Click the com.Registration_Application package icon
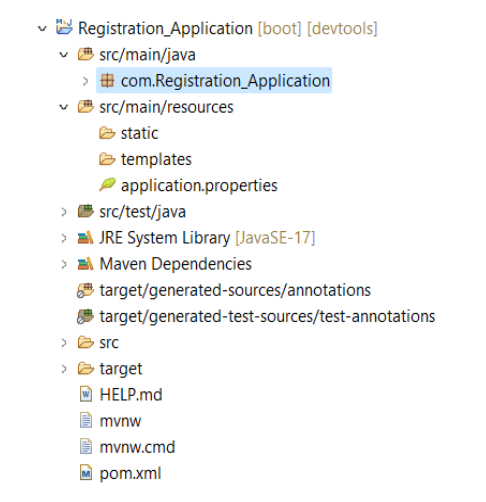This screenshot has height=502, width=486. (x=107, y=81)
